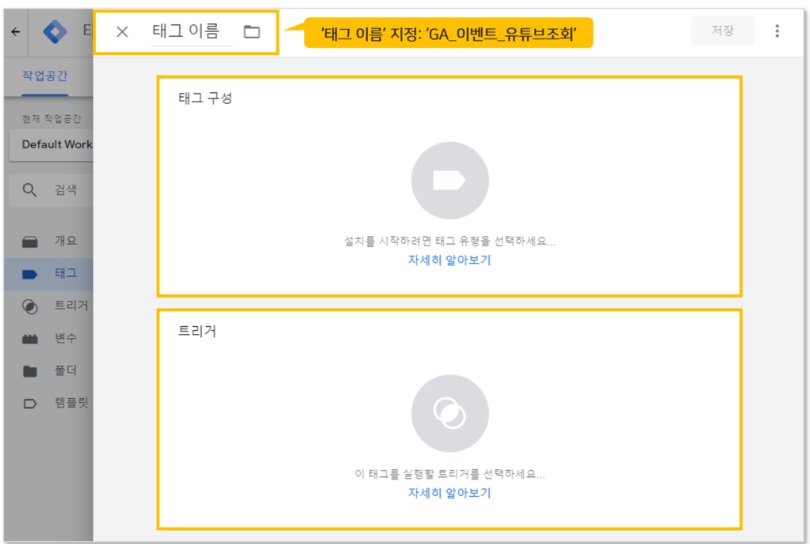Click the 검색 search box
Viewport: 810px width, 544px height.
point(51,190)
